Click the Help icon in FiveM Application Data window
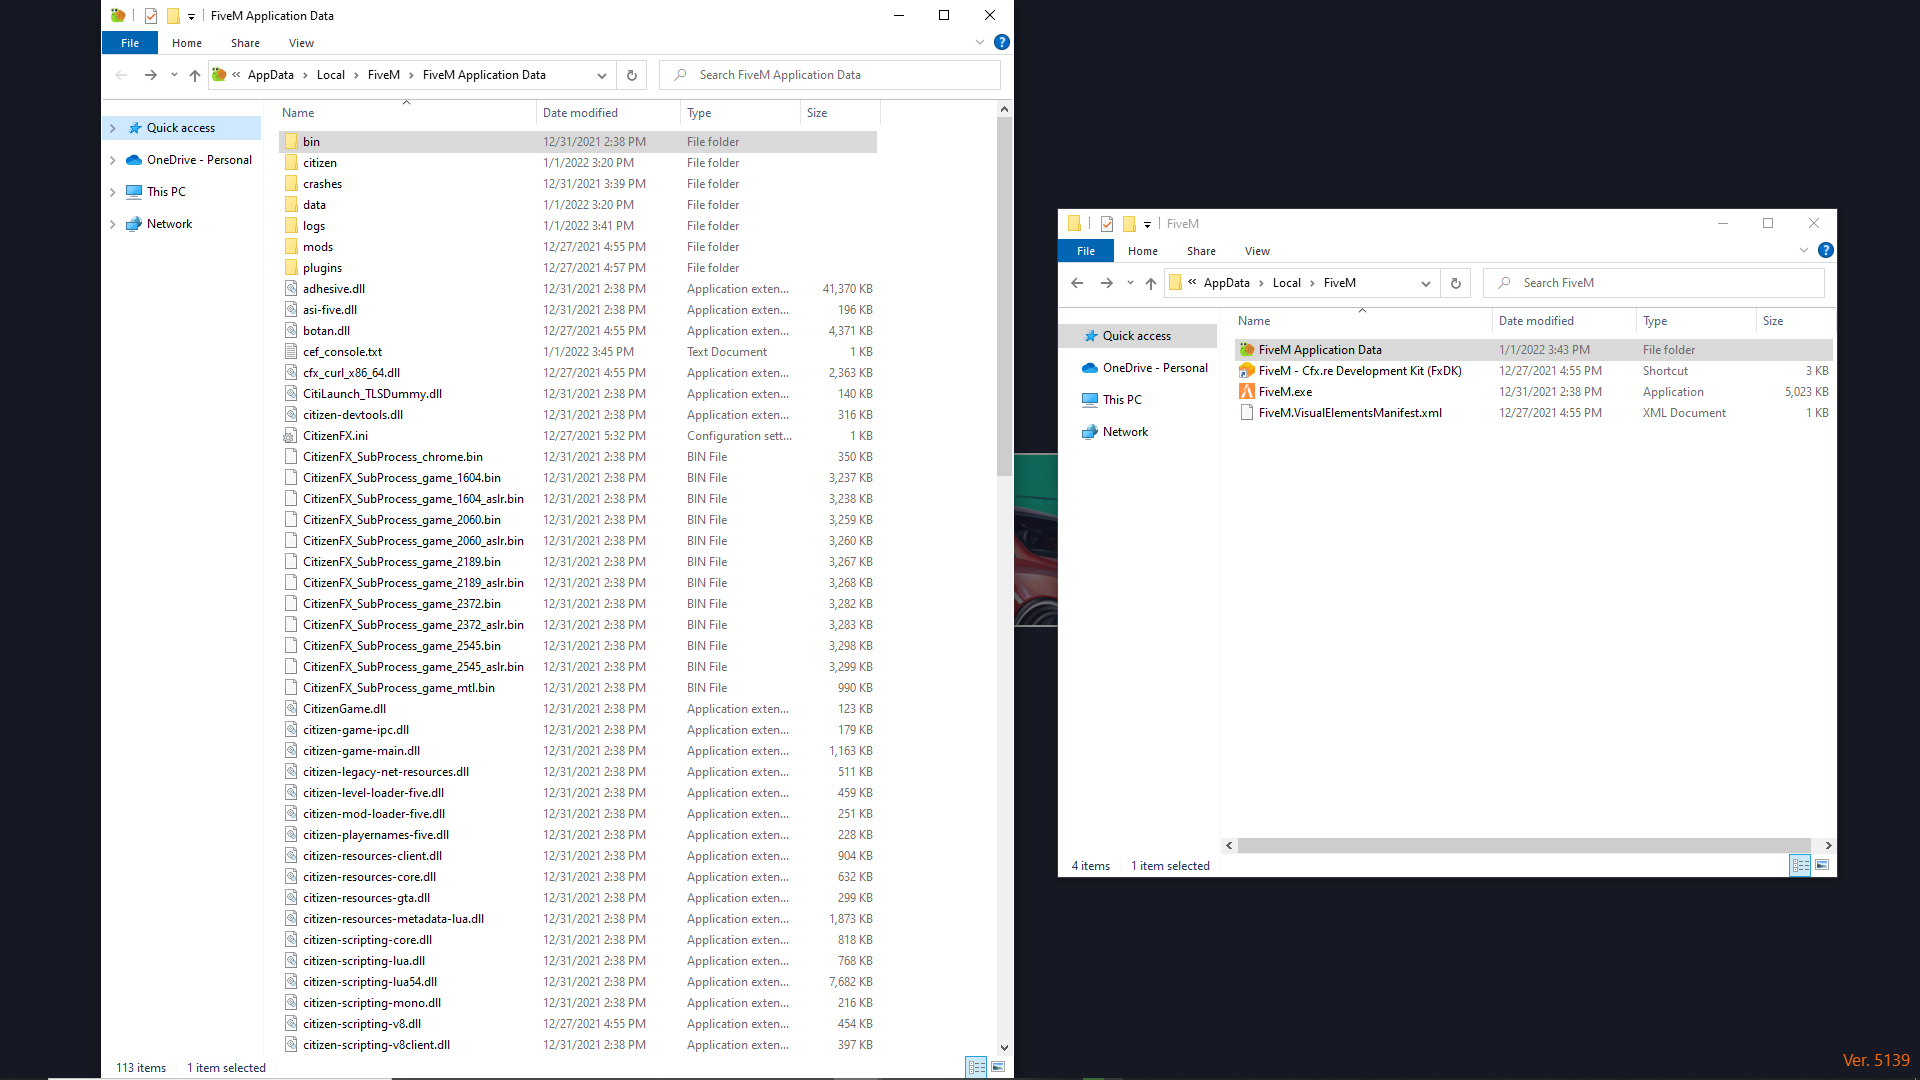The width and height of the screenshot is (1920, 1080). pos(1002,42)
